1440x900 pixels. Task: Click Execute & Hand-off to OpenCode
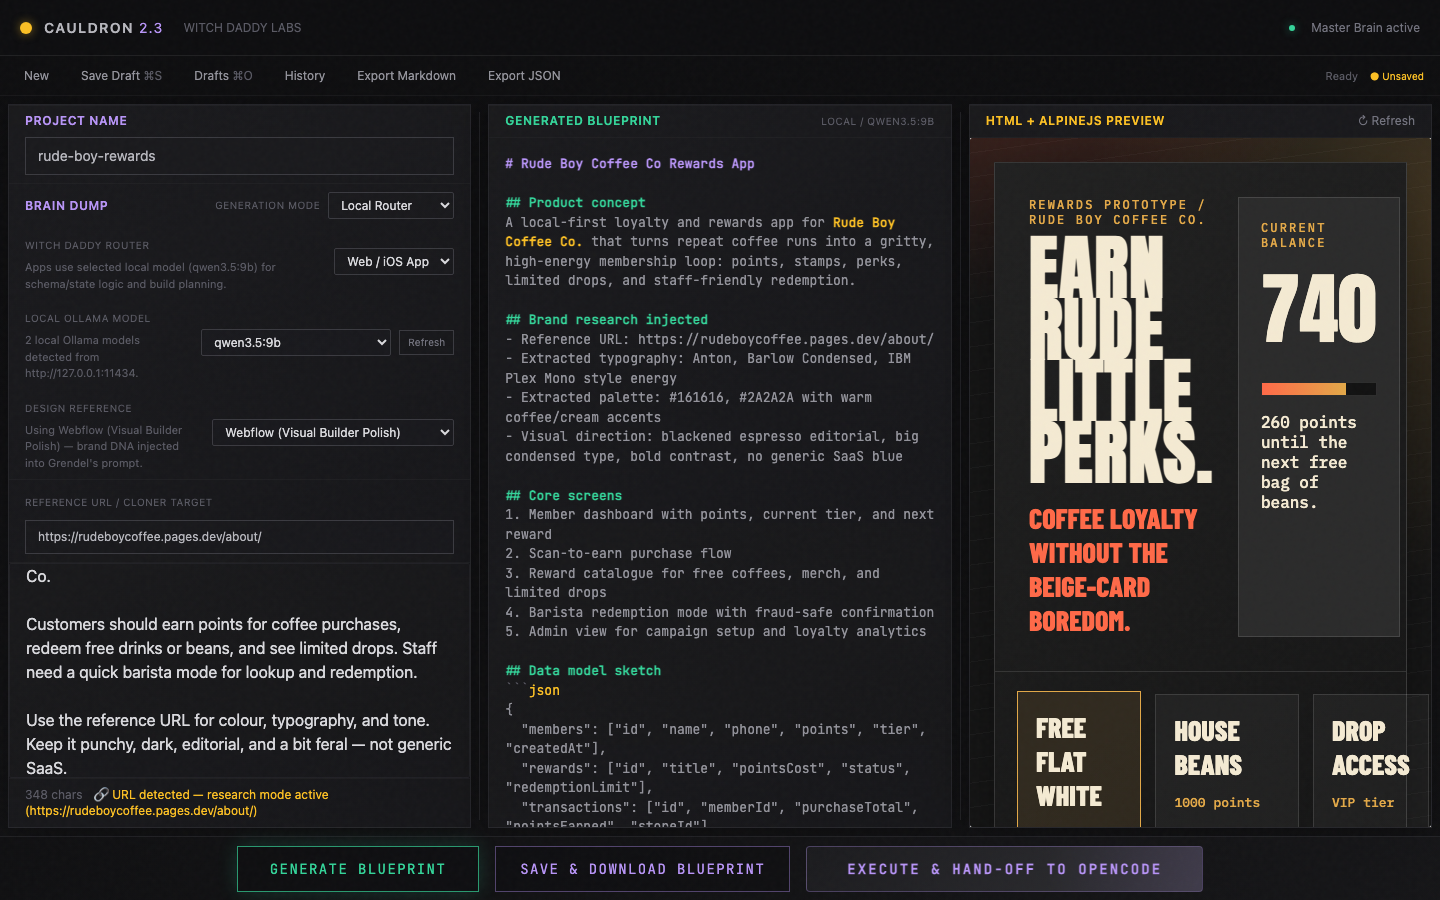point(1004,869)
